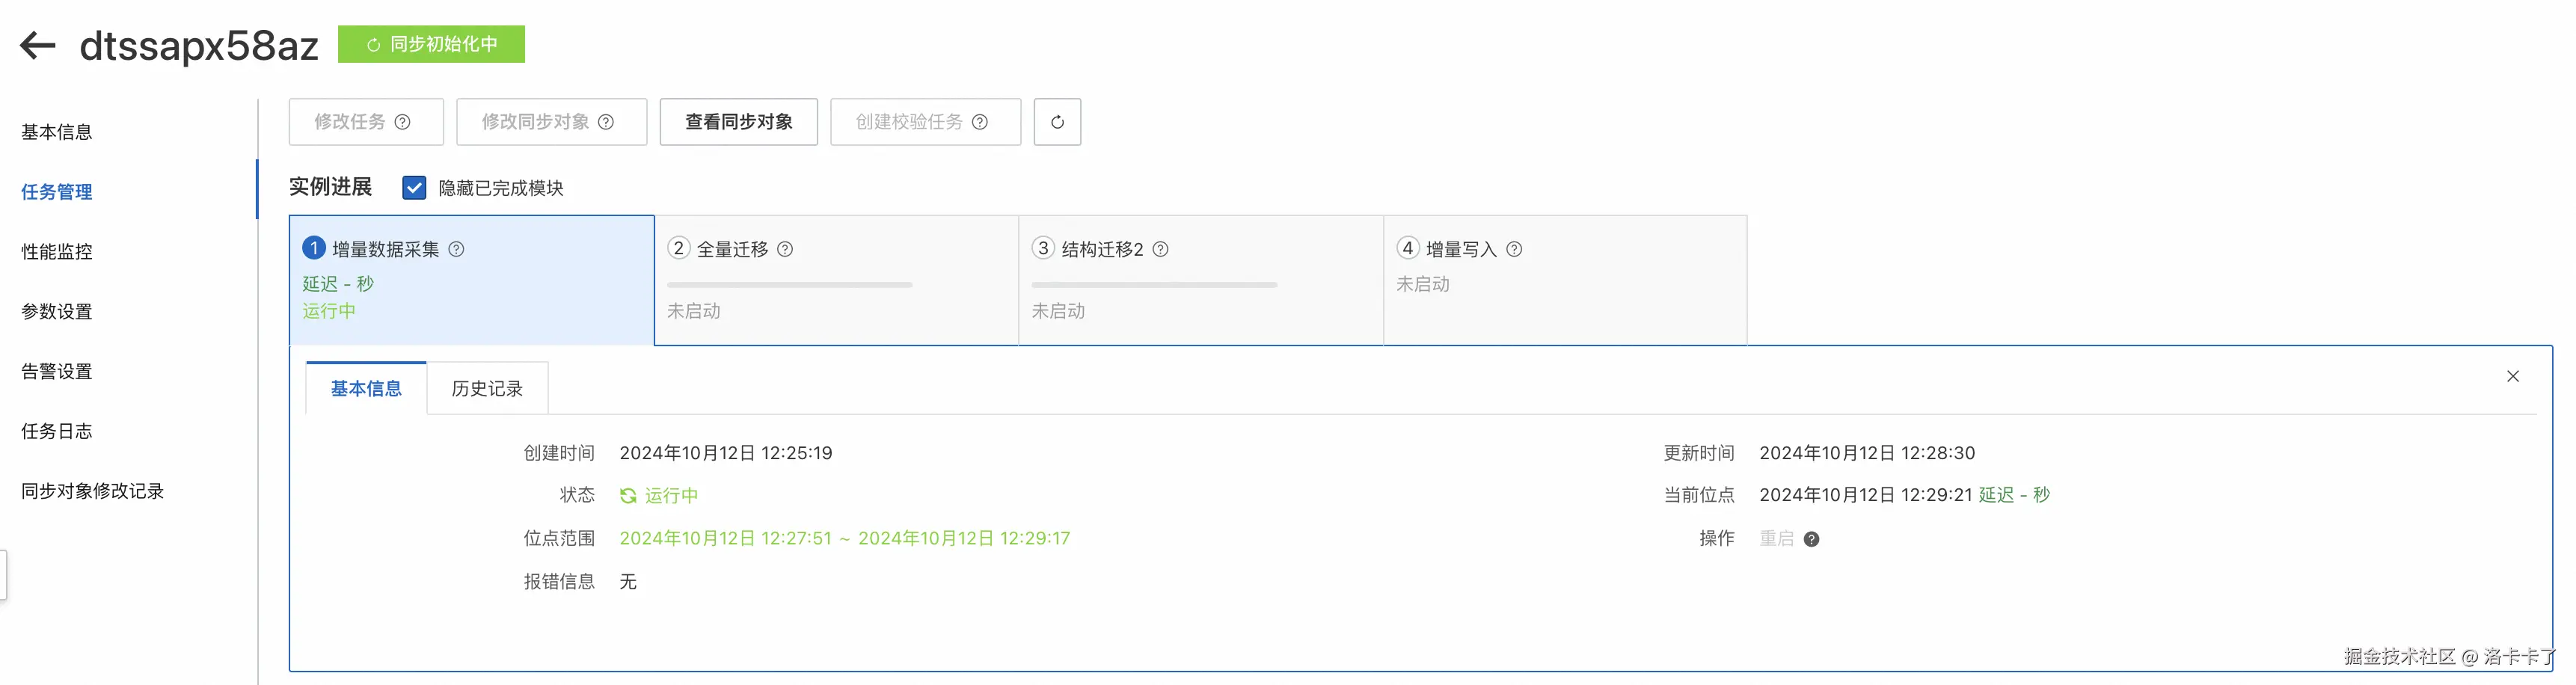Click the refresh icon button in toolbar
This screenshot has height=685, width=2576.
[1056, 122]
